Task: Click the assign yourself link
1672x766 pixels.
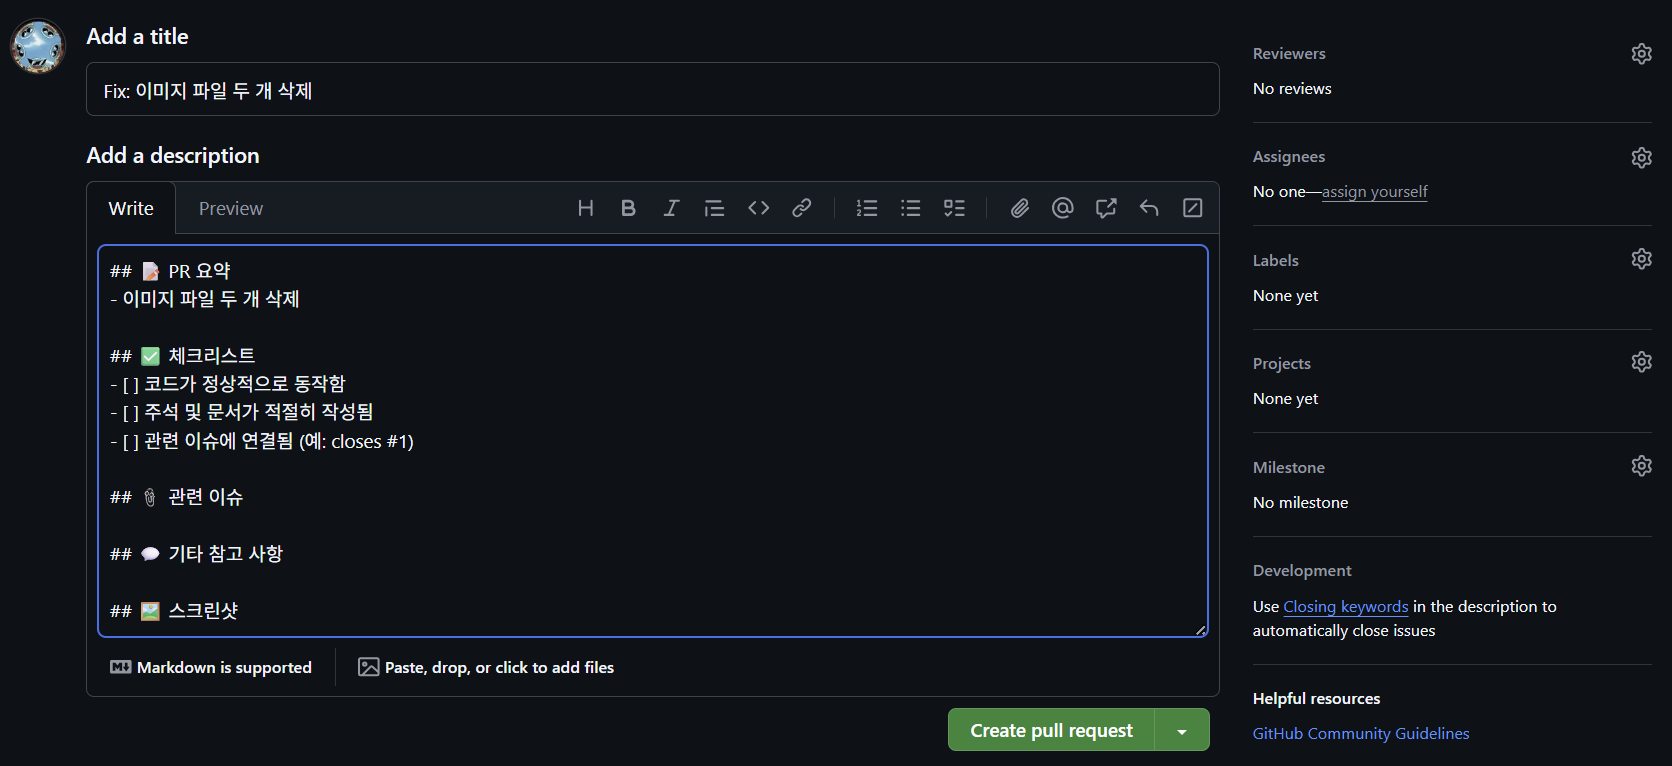Action: (x=1374, y=192)
